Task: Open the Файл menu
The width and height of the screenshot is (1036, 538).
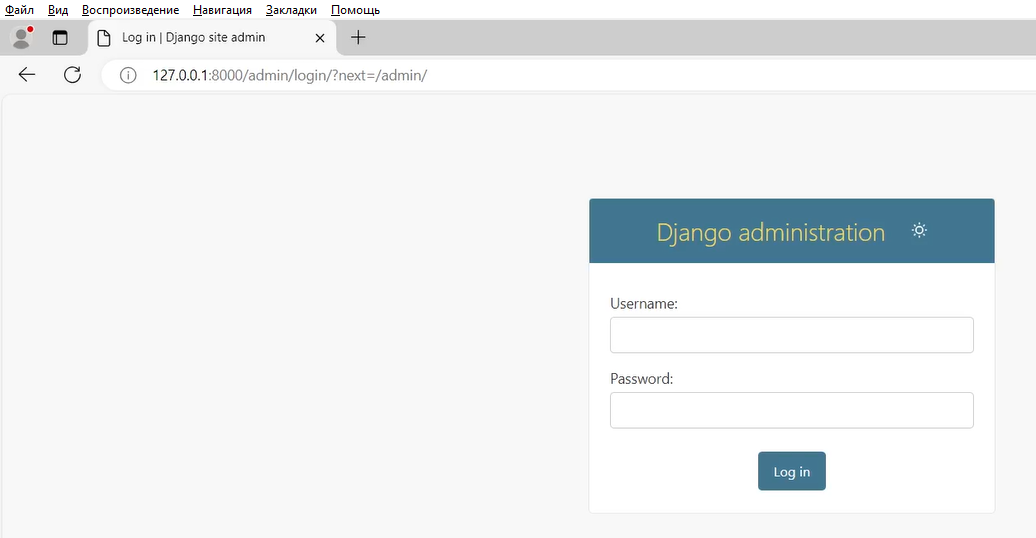Action: [19, 10]
